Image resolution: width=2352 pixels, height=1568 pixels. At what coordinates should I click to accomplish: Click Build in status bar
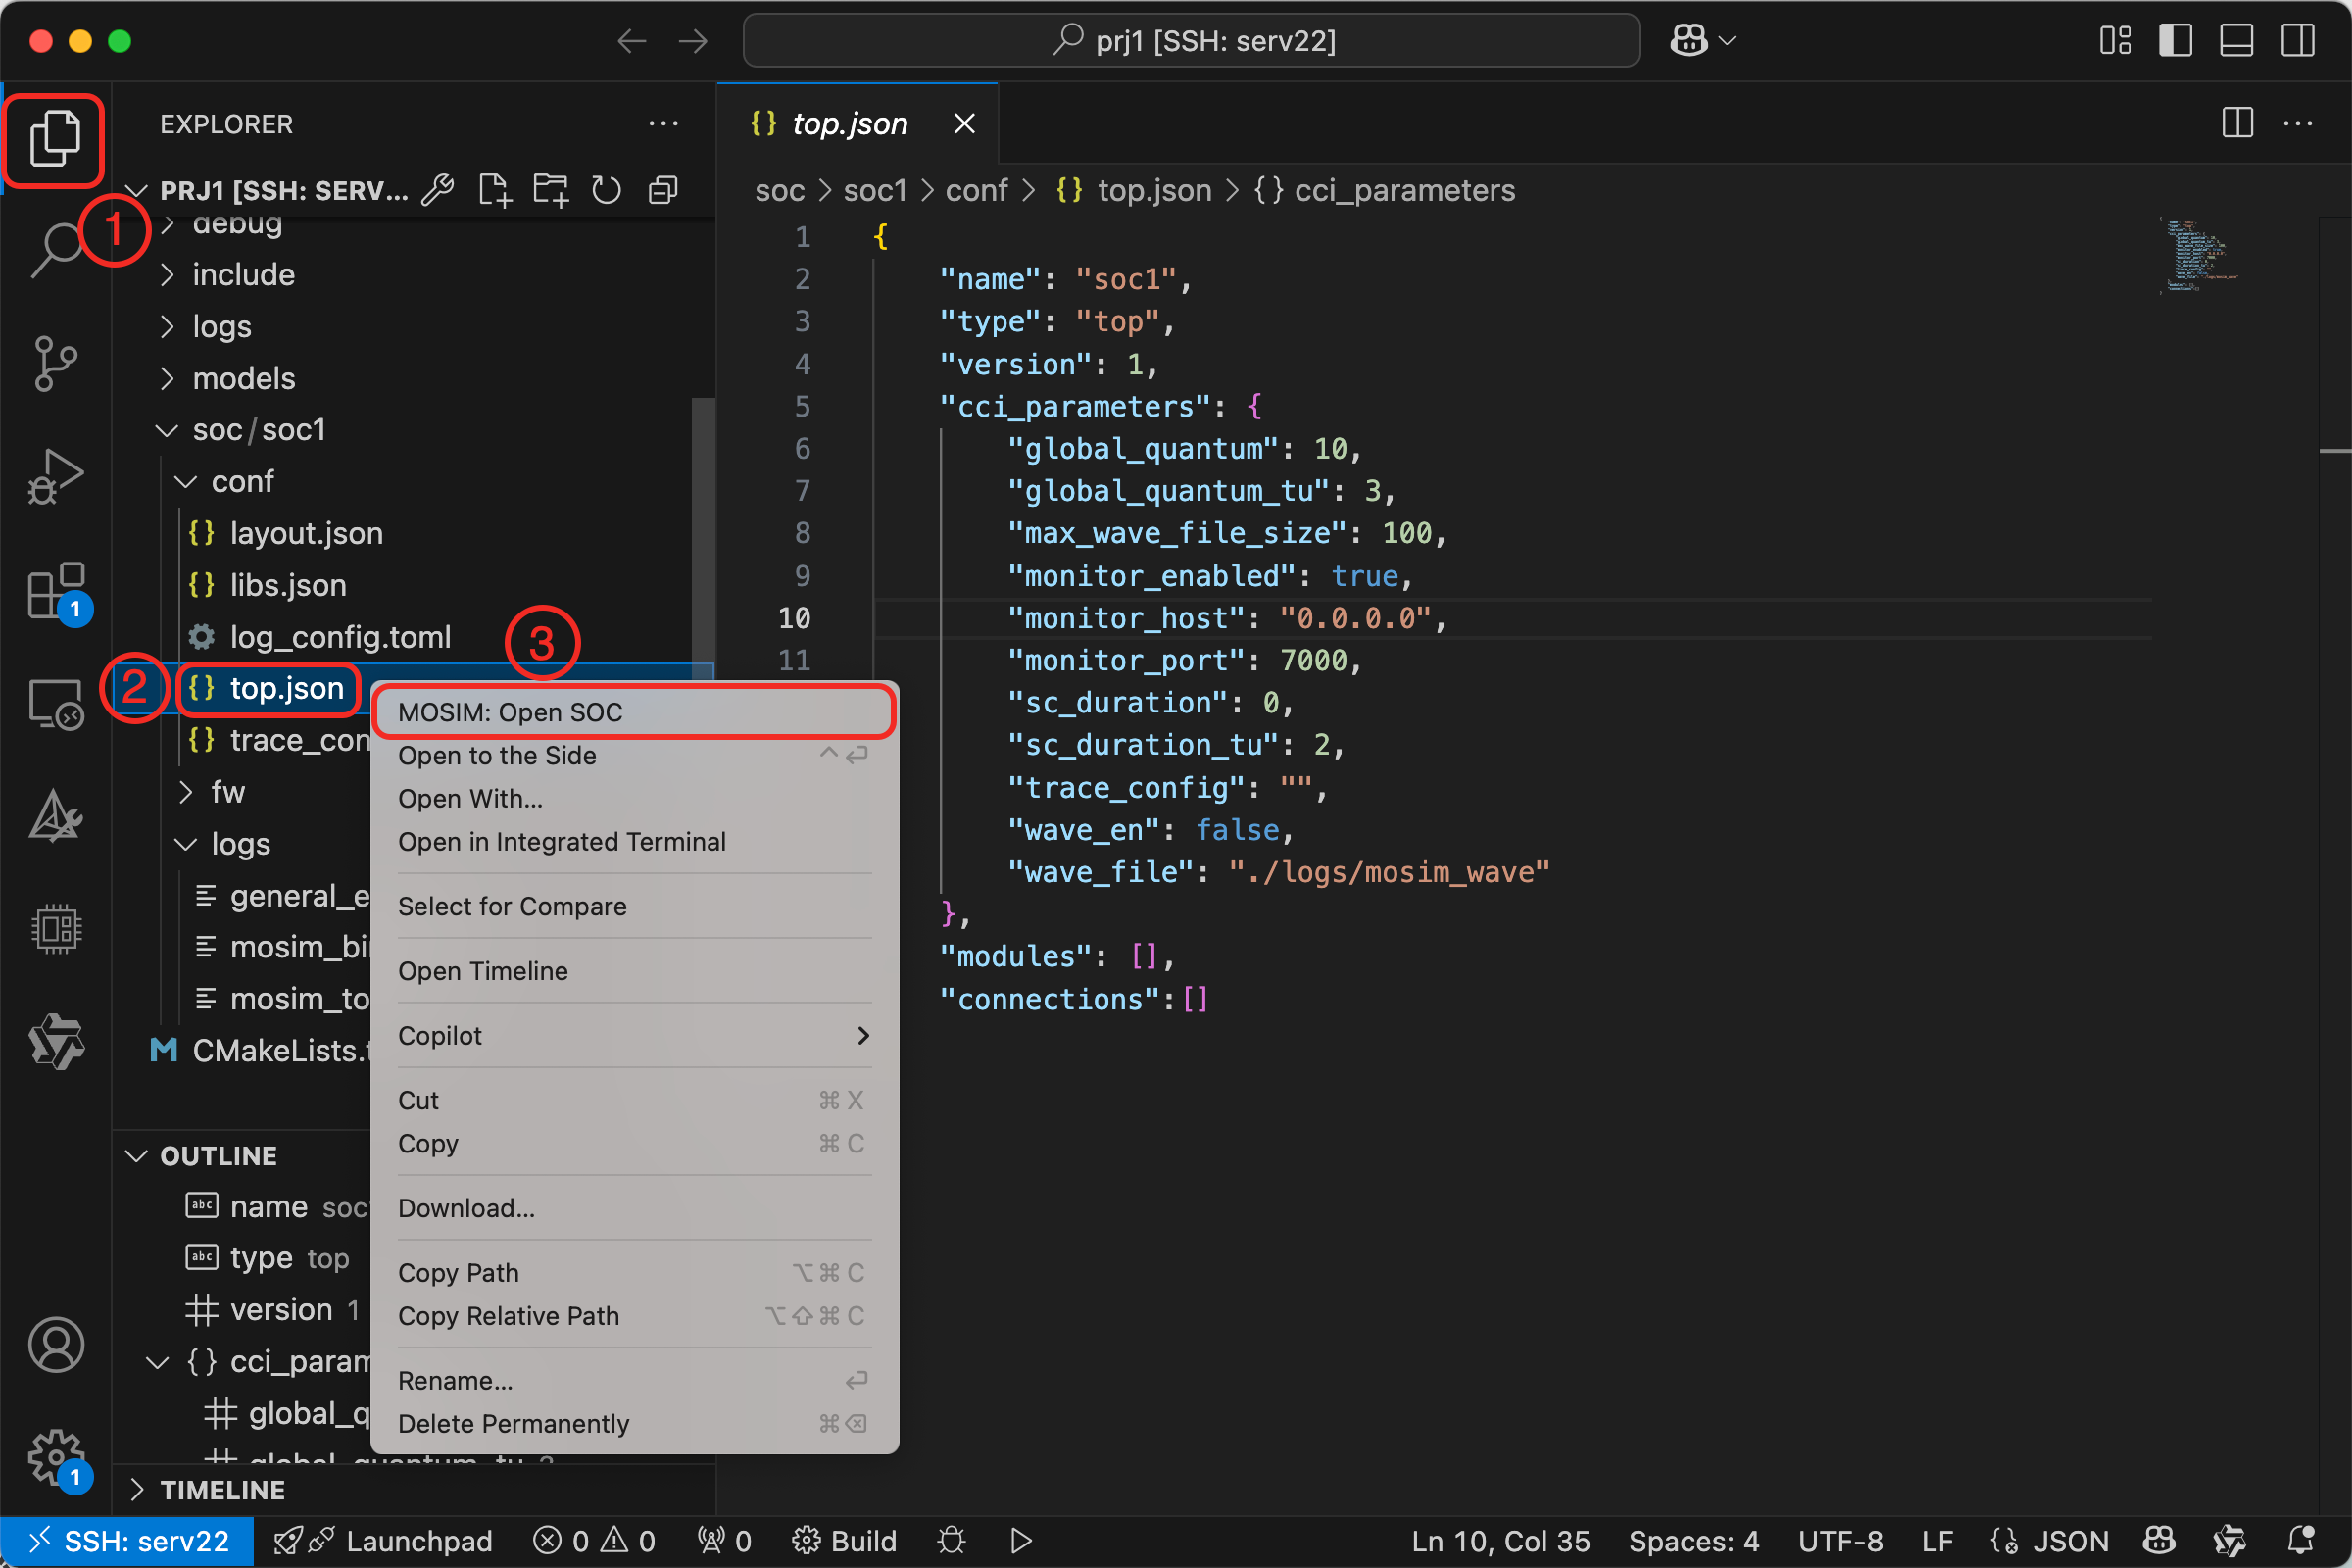coord(845,1541)
